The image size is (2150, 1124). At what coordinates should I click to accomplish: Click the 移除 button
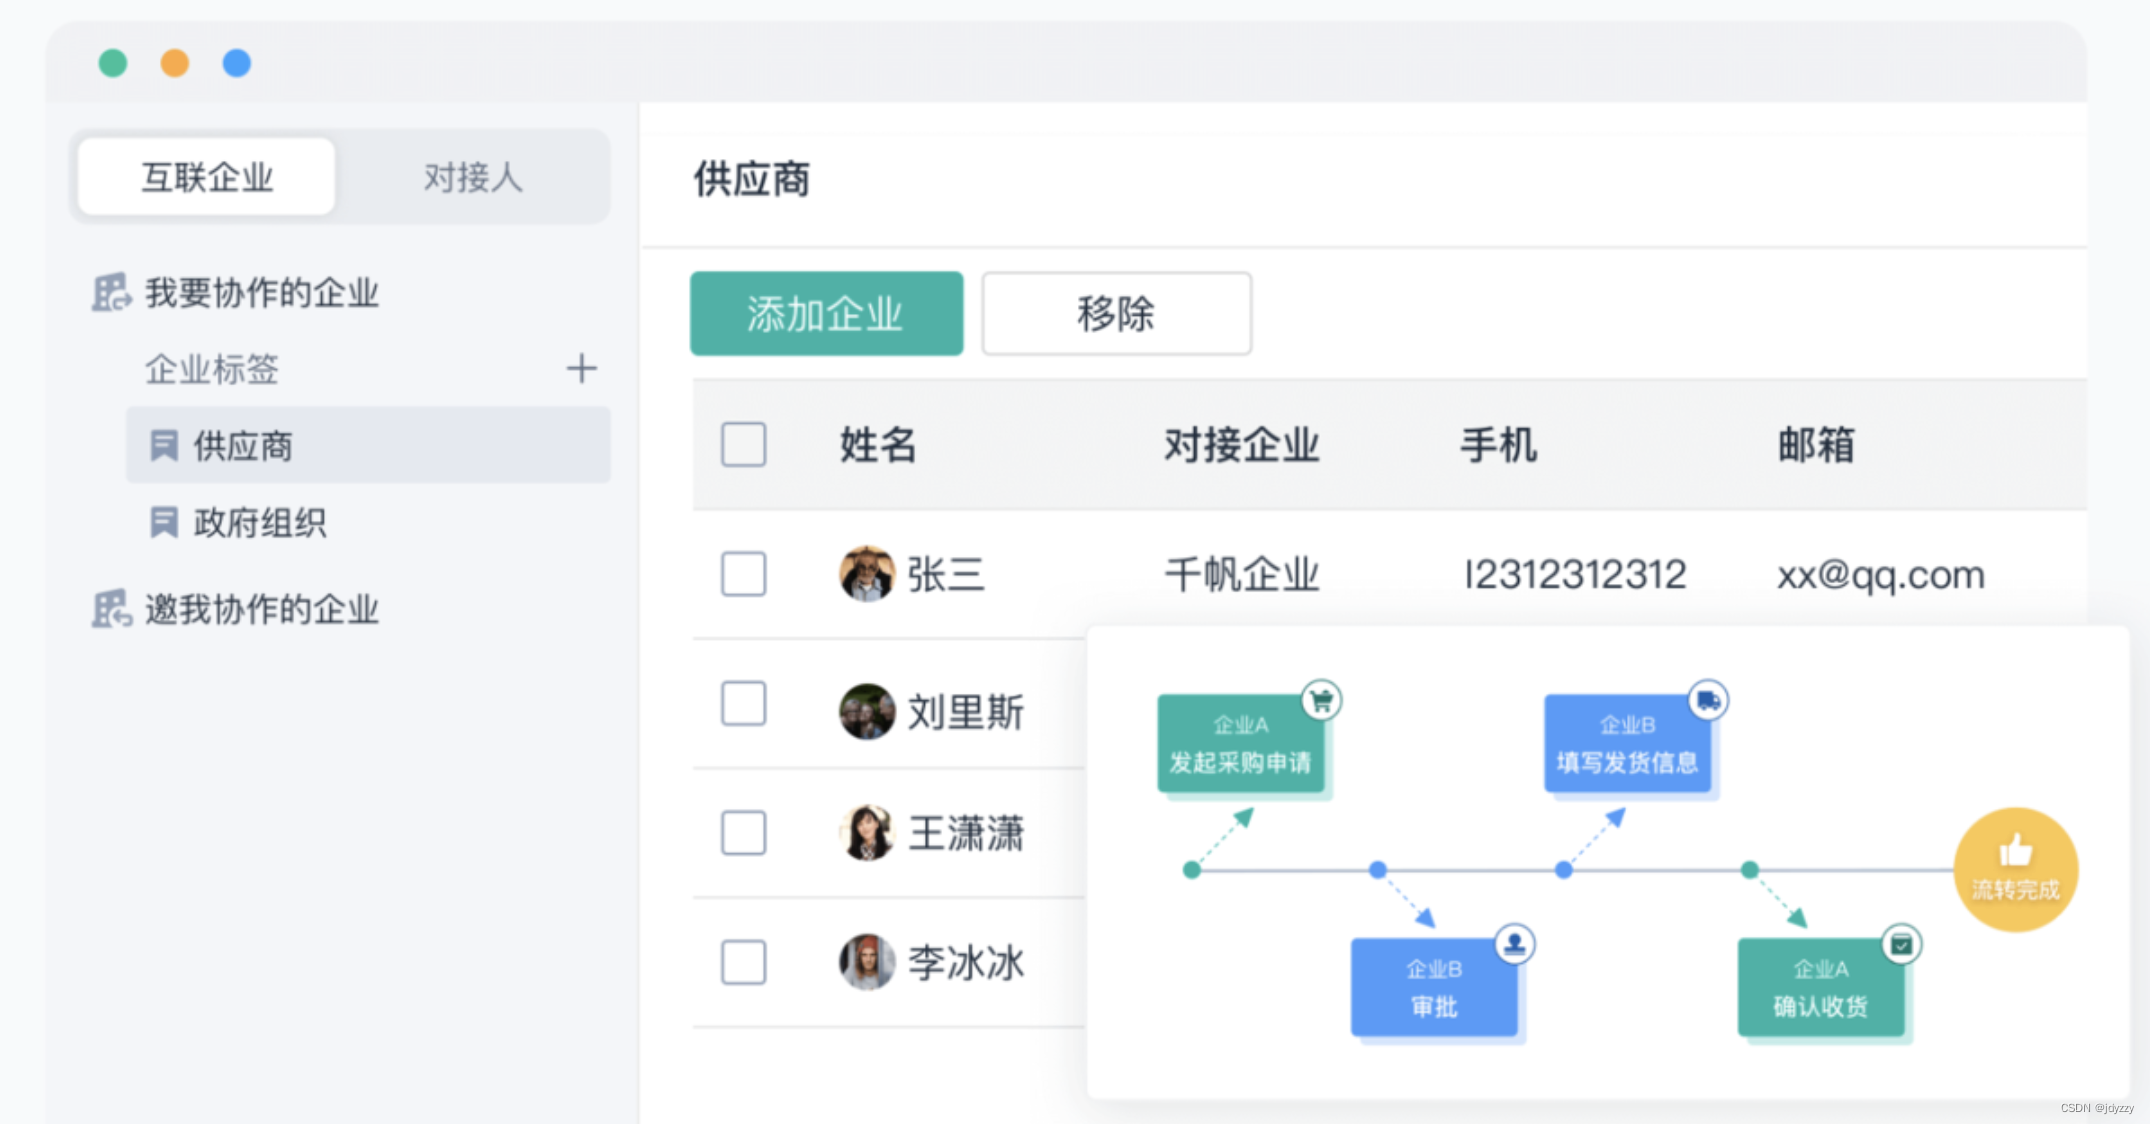pyautogui.click(x=1116, y=314)
